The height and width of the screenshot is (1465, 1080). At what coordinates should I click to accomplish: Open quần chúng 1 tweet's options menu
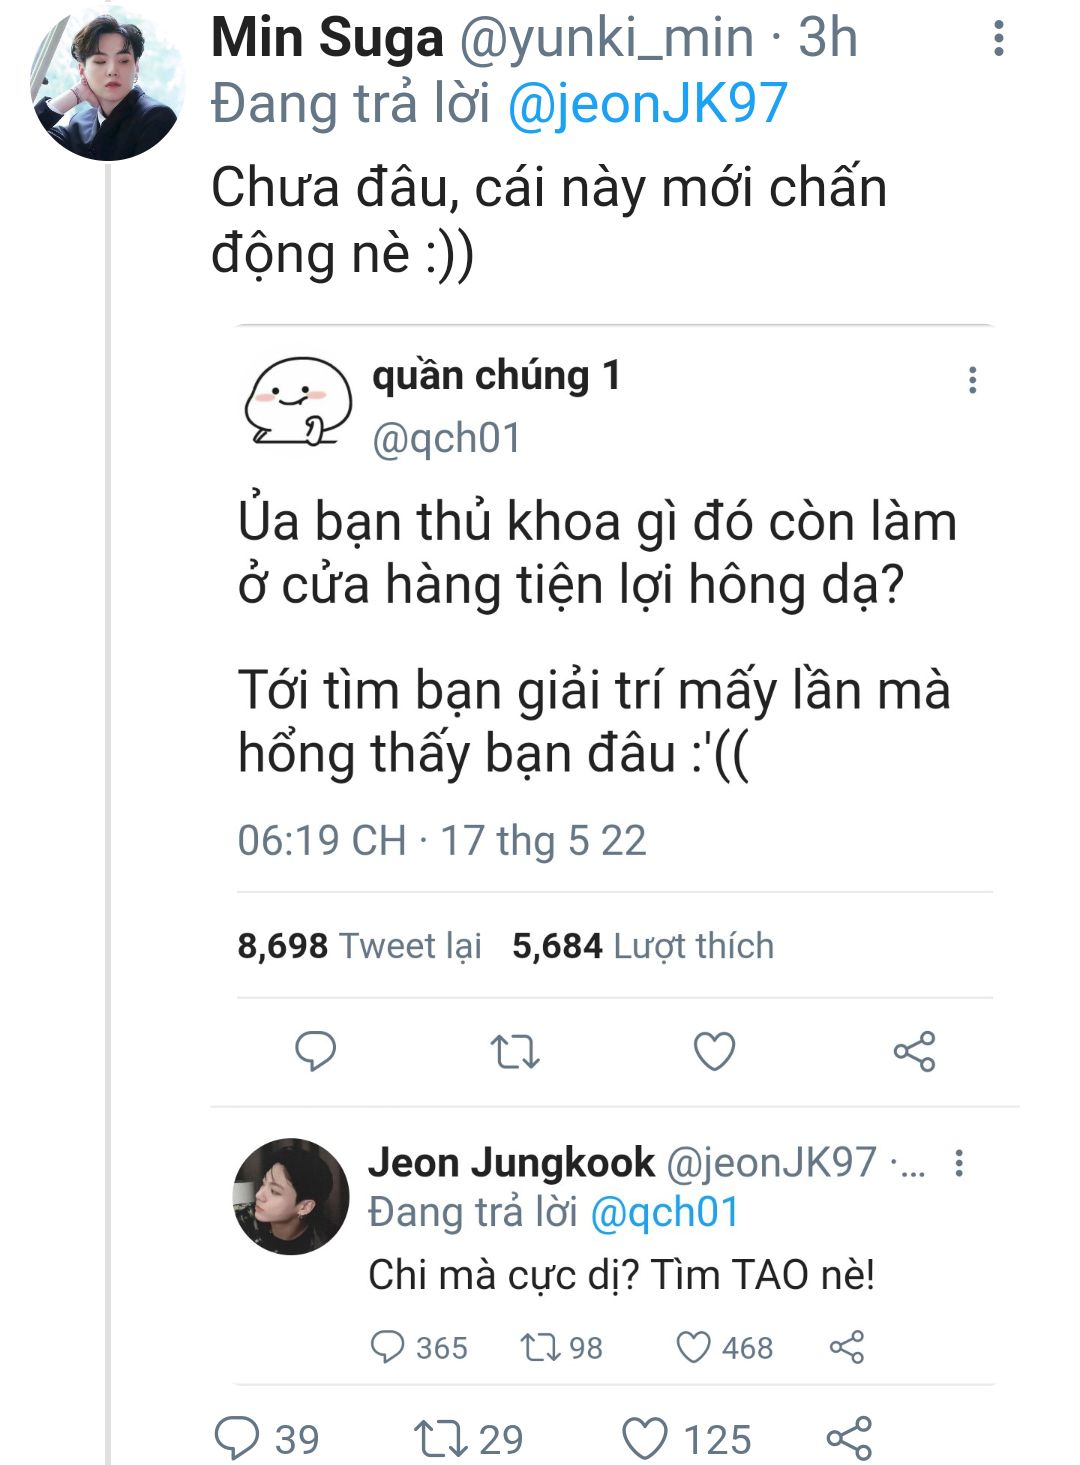click(972, 380)
